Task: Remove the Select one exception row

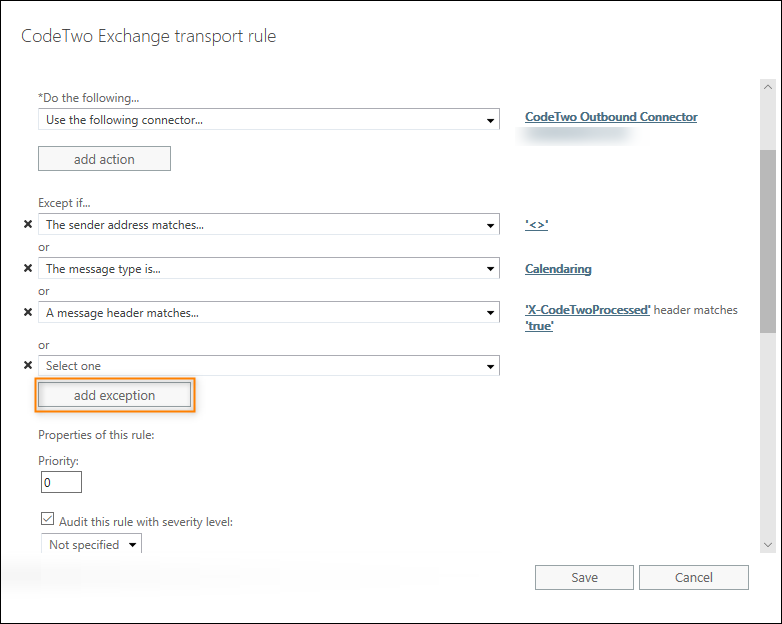Action: tap(28, 365)
